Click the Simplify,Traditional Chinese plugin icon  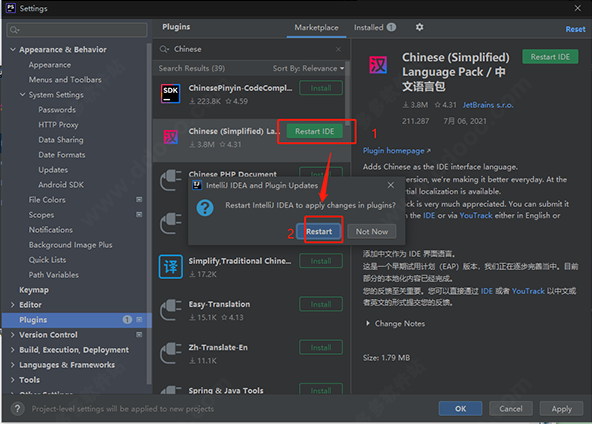[171, 267]
